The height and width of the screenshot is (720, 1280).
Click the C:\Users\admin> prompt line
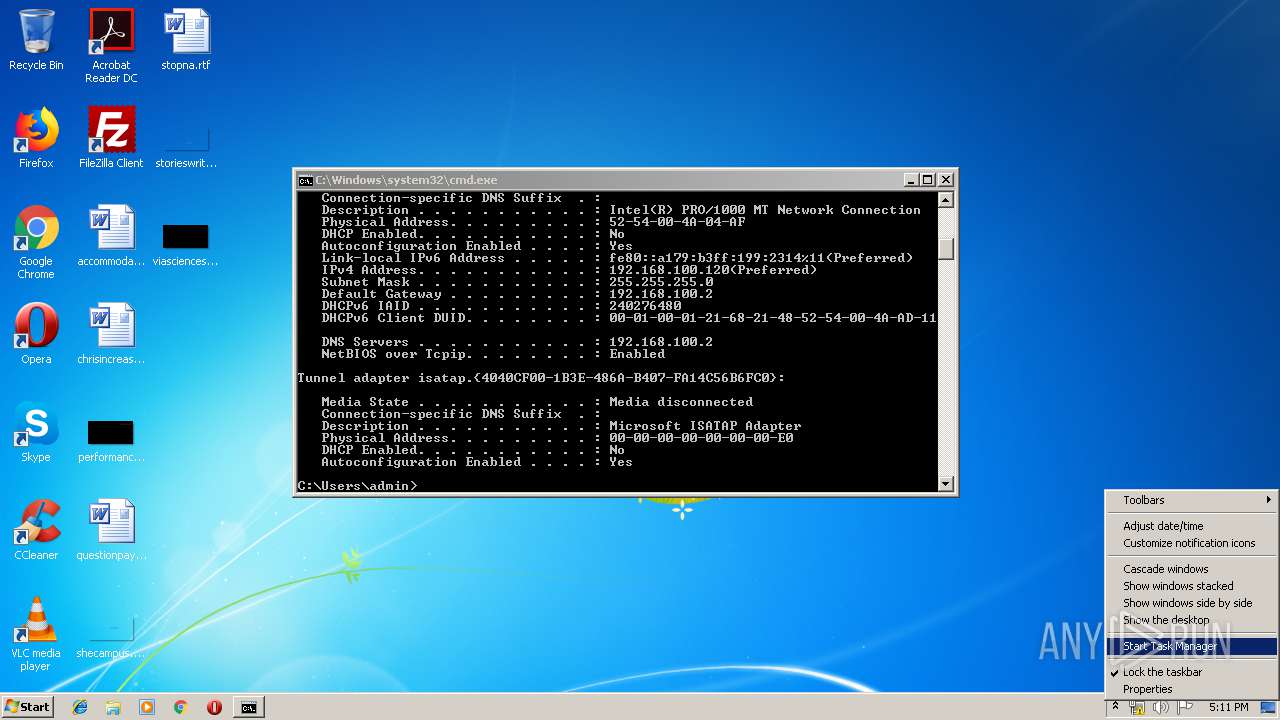click(357, 486)
